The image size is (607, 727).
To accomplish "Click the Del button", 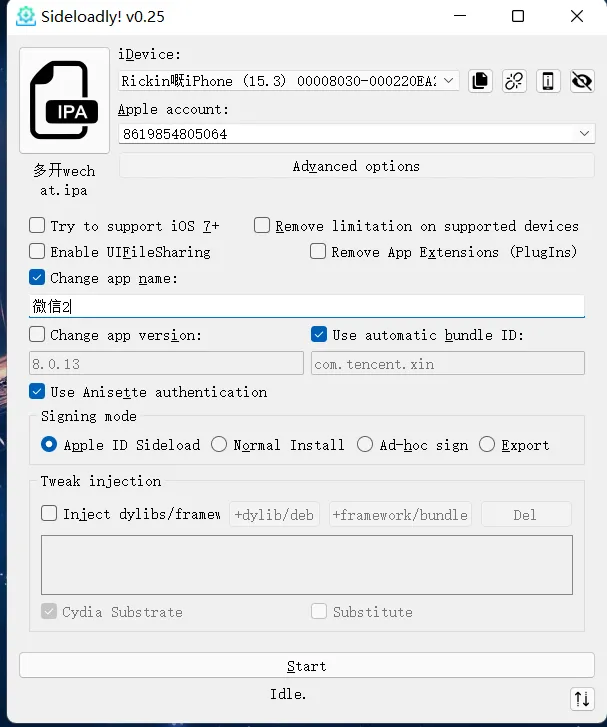I will pyautogui.click(x=526, y=514).
